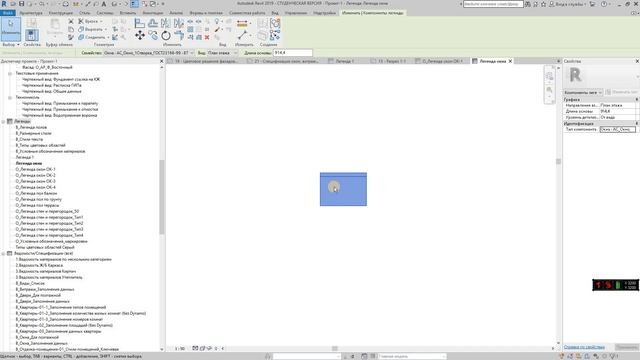The image size is (640, 360).
Task: Select О_Легенда окон ОК-3 in project browser
Action: (x=36, y=181)
